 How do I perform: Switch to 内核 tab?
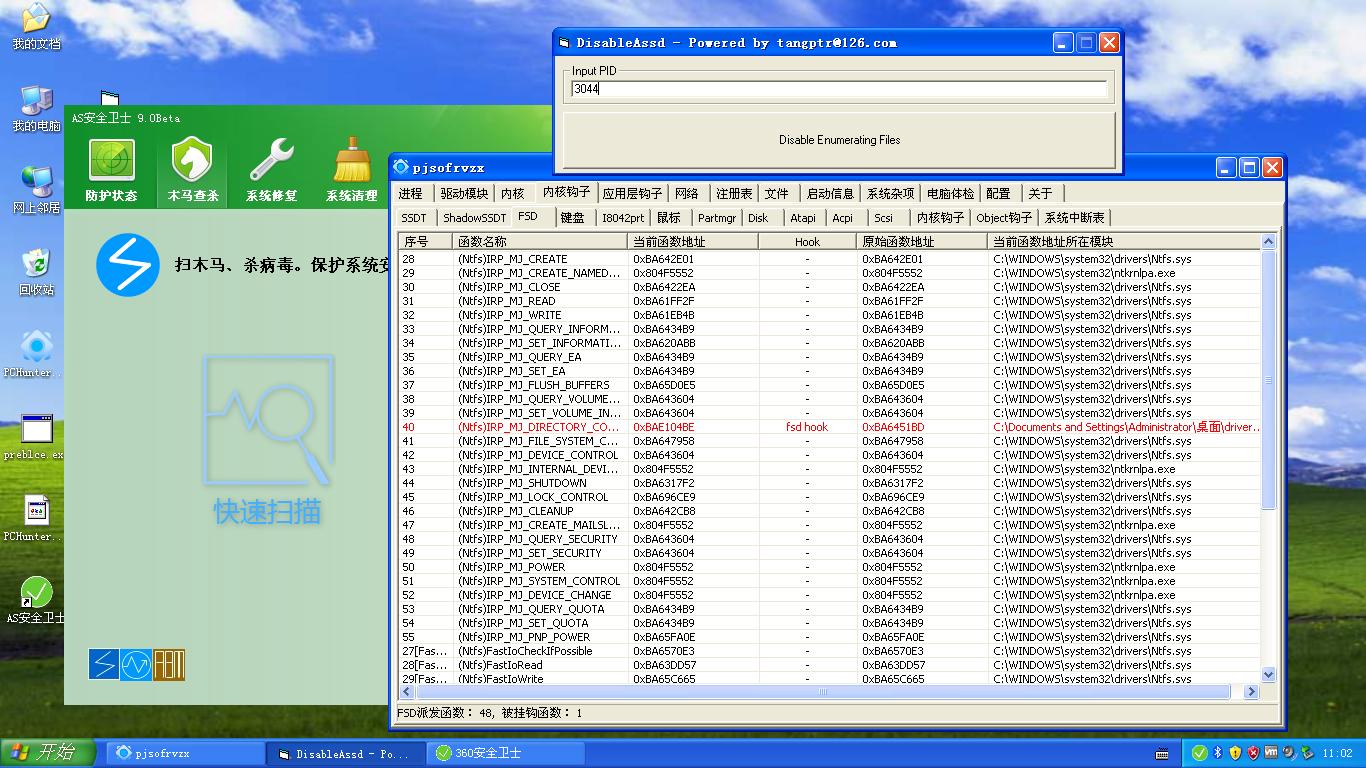tap(513, 194)
